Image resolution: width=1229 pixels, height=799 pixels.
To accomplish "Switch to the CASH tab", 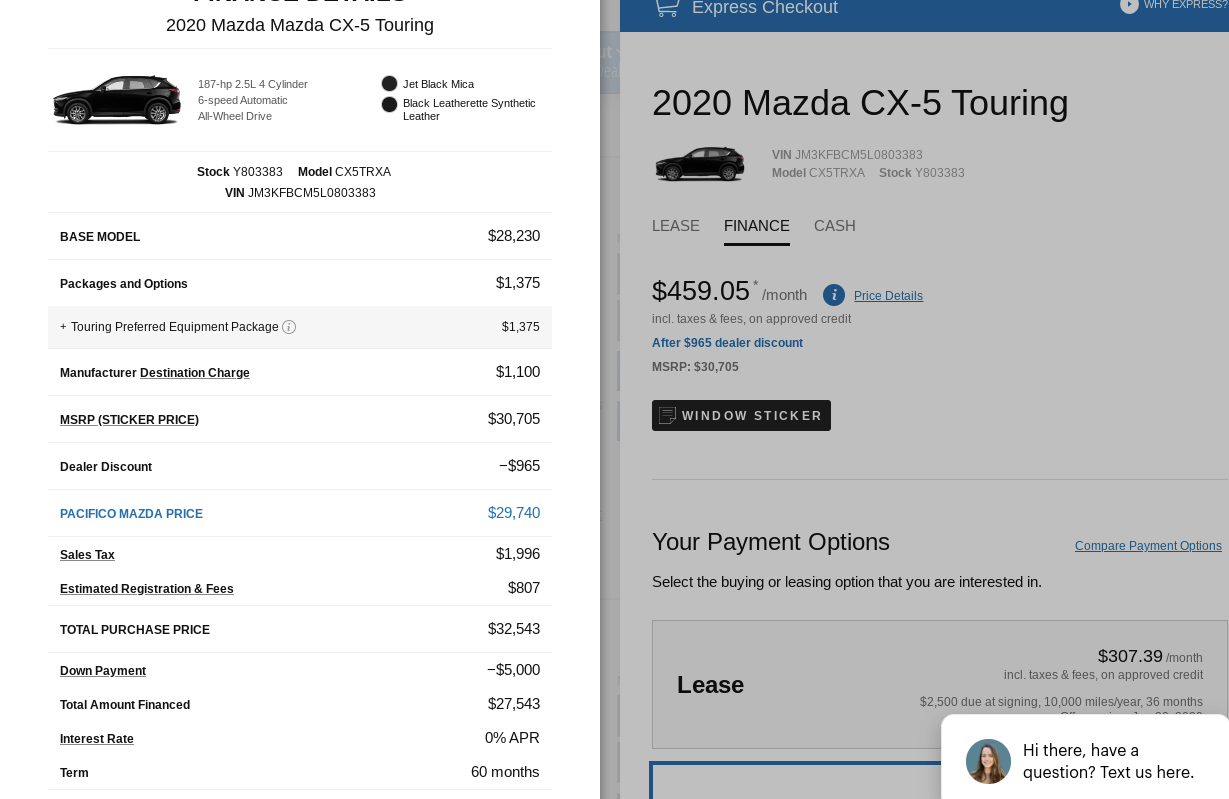I will pos(835,226).
